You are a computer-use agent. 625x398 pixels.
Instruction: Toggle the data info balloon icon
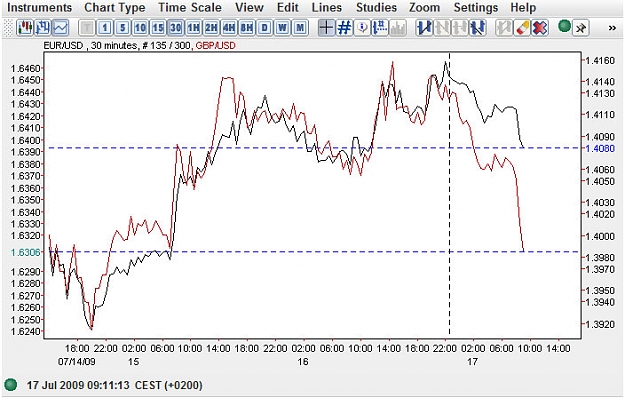pyautogui.click(x=362, y=28)
